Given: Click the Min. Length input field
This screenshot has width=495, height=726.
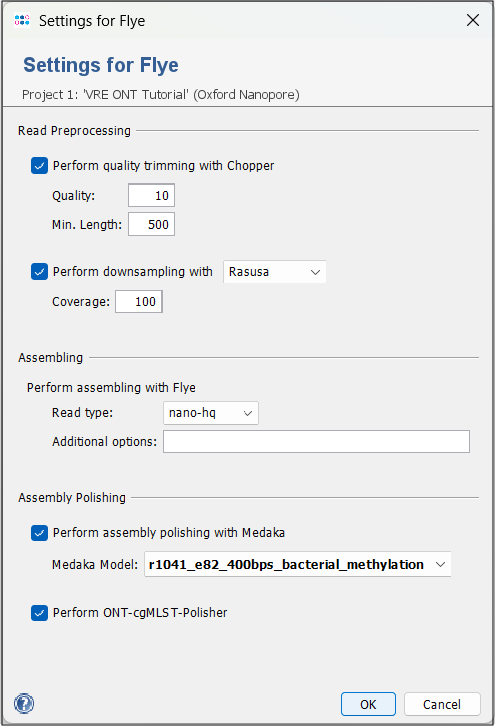Looking at the screenshot, I should click(151, 225).
